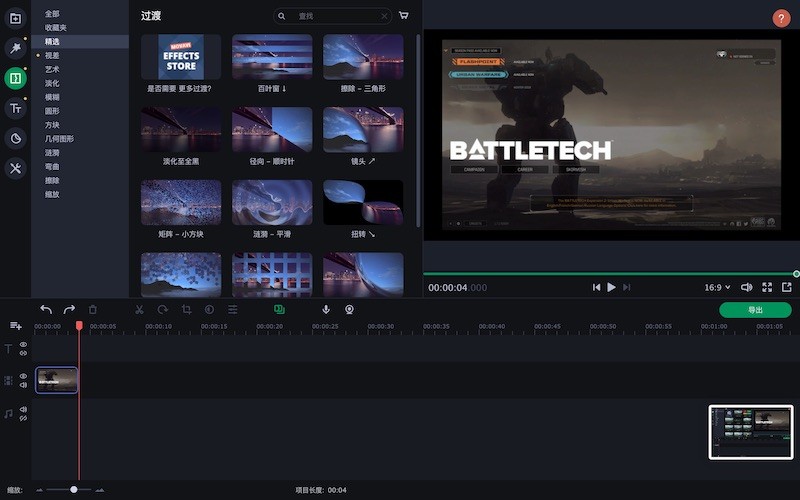Select 缩放 category
Viewport: 800px width, 500px height.
[52, 194]
